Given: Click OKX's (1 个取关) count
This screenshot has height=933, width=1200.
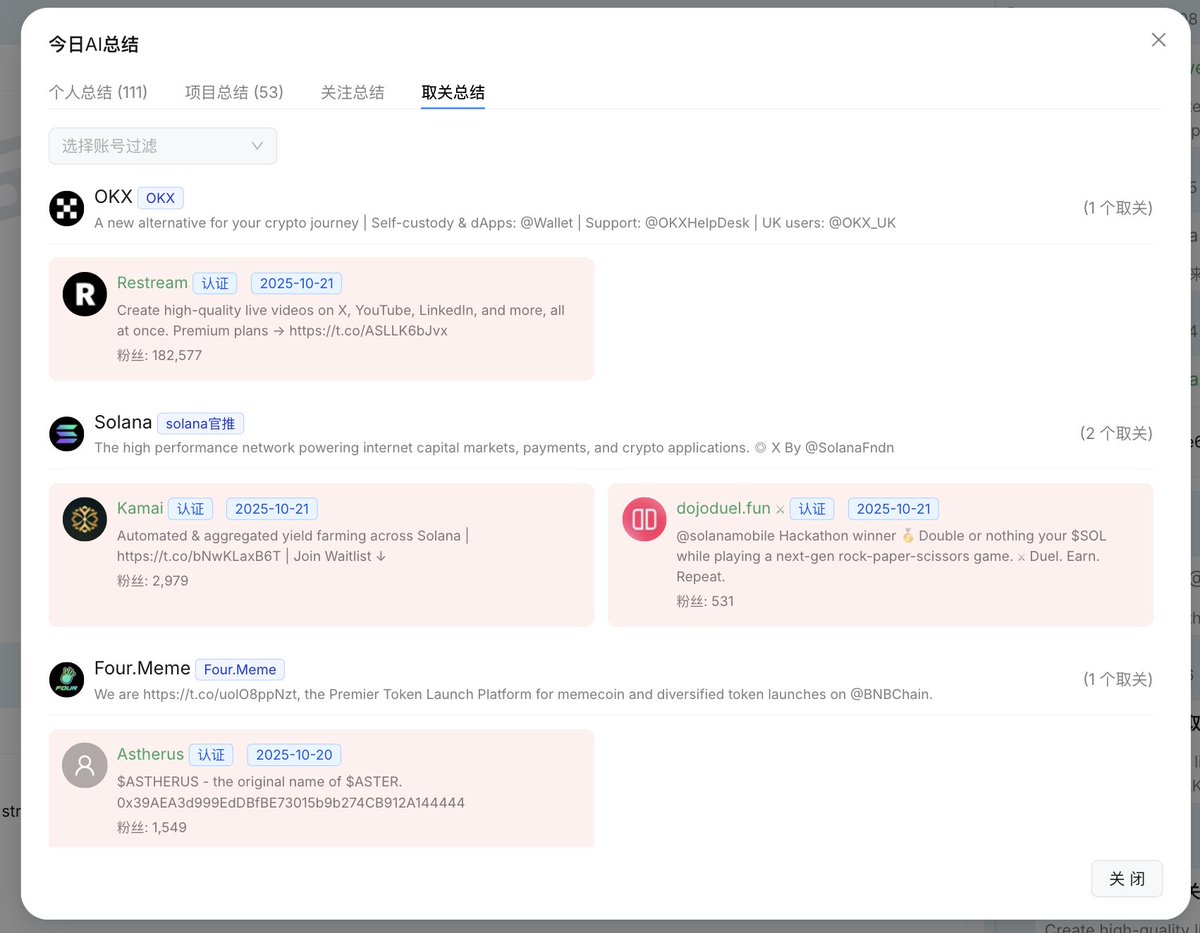Looking at the screenshot, I should coord(1118,208).
